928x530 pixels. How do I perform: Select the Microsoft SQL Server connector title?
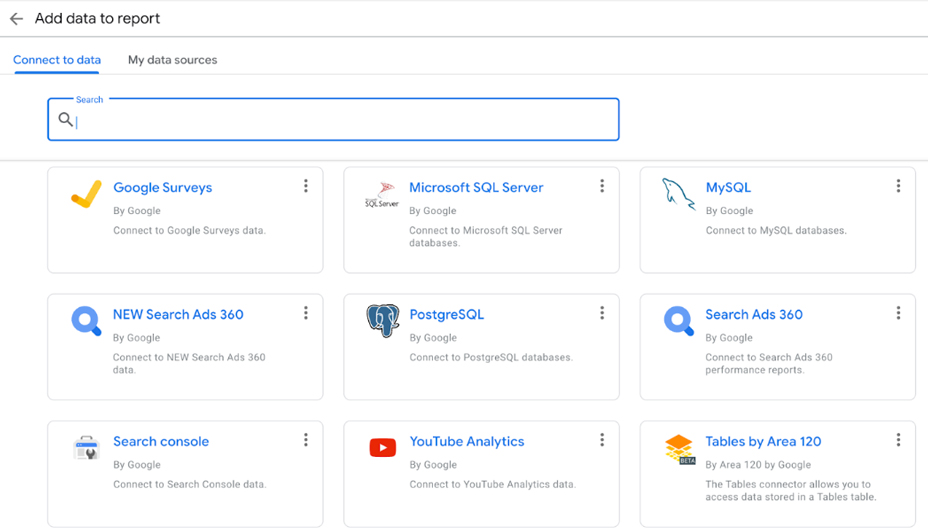pos(476,188)
